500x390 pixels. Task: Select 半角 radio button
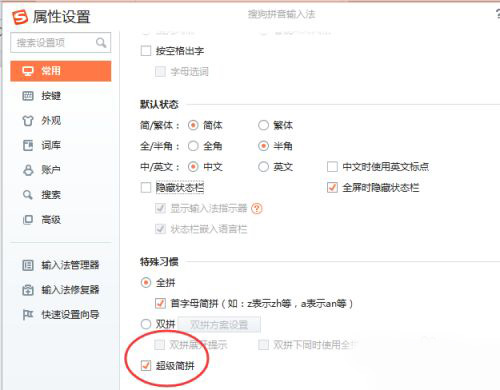pyautogui.click(x=263, y=146)
